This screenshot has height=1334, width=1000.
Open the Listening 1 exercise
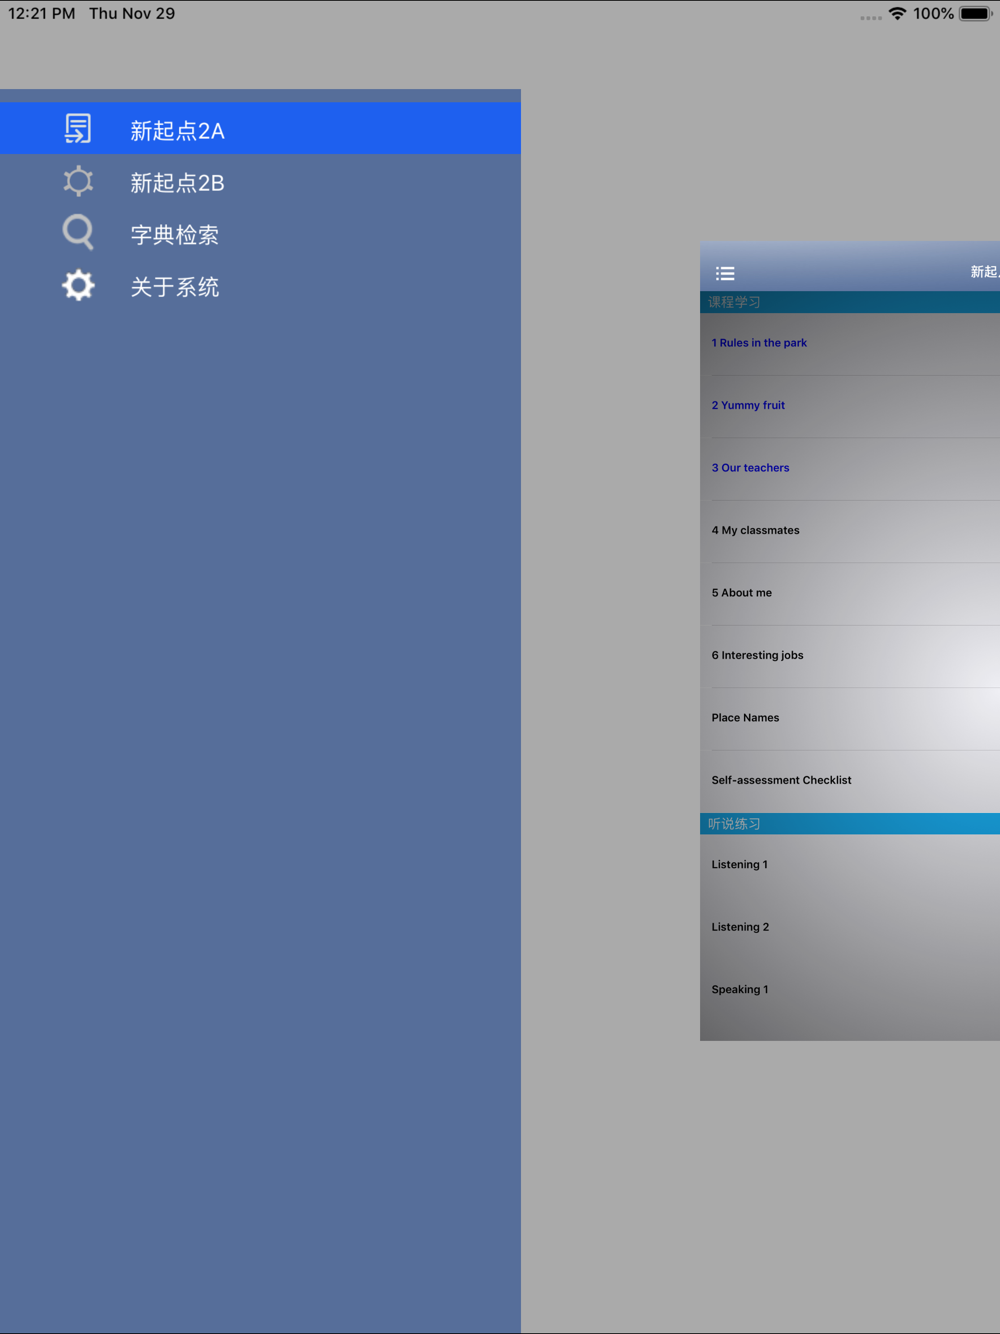click(x=850, y=865)
